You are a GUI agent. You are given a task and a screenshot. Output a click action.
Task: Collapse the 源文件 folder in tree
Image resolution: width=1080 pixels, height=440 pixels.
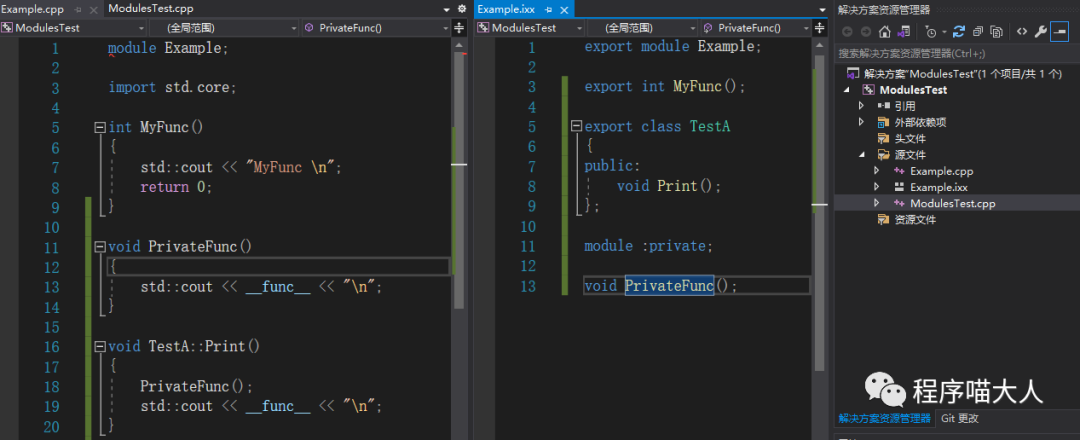pyautogui.click(x=862, y=155)
